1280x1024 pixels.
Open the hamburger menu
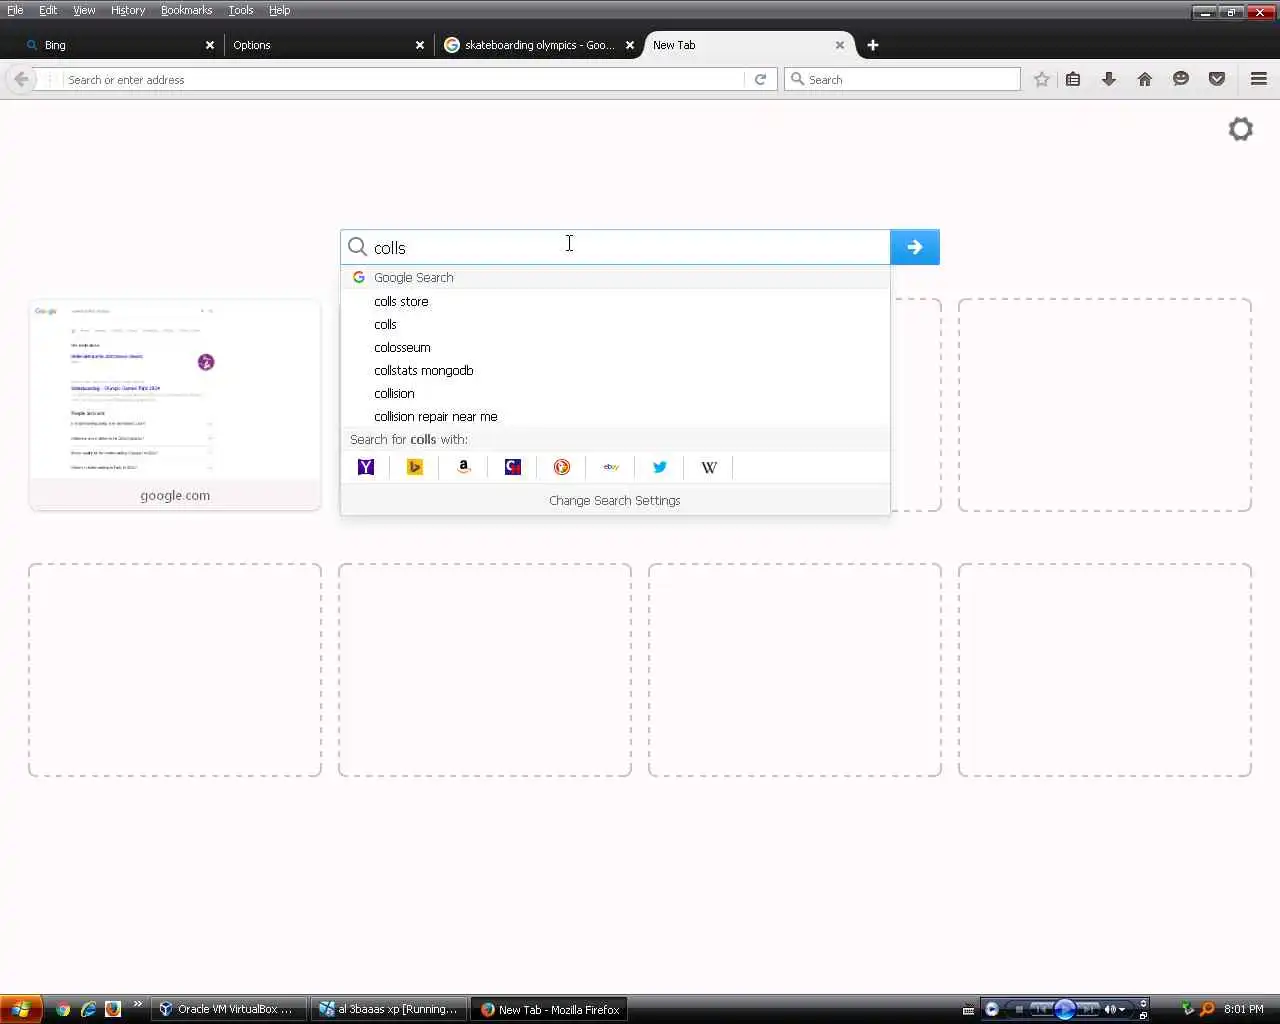(x=1259, y=79)
